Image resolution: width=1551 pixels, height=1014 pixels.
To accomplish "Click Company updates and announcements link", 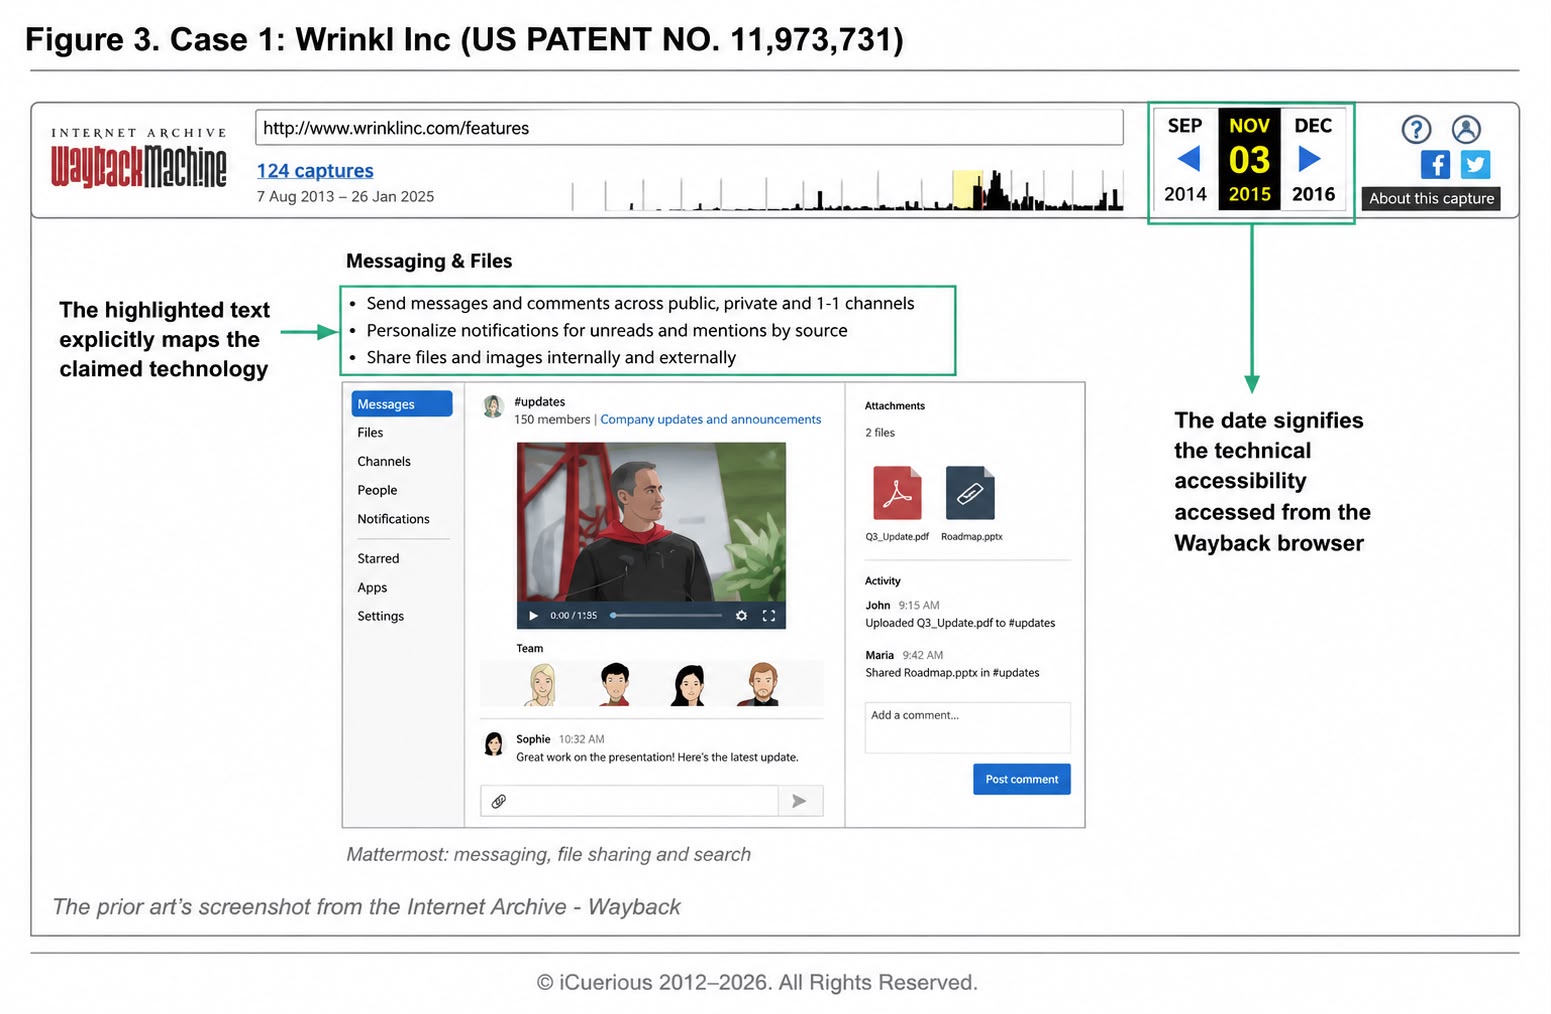I will point(710,420).
